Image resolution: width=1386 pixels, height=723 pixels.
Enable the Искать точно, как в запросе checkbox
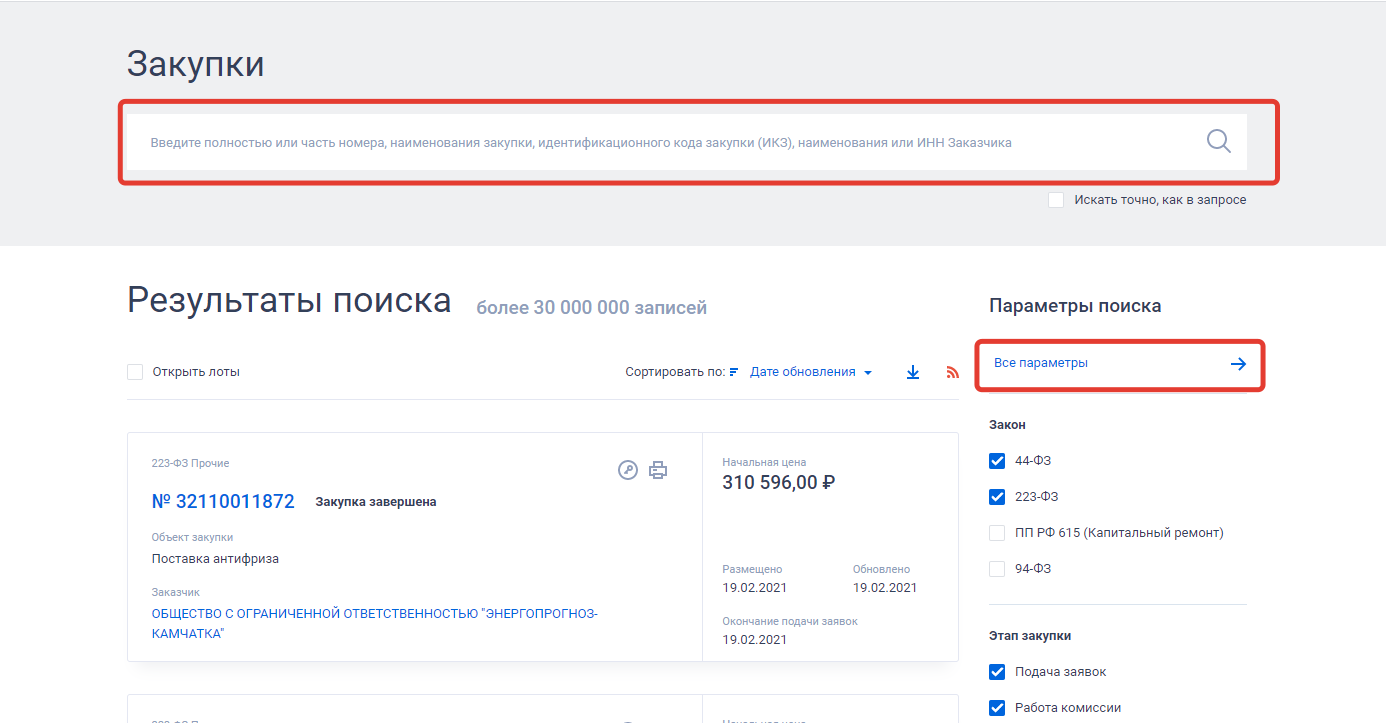coord(1056,200)
